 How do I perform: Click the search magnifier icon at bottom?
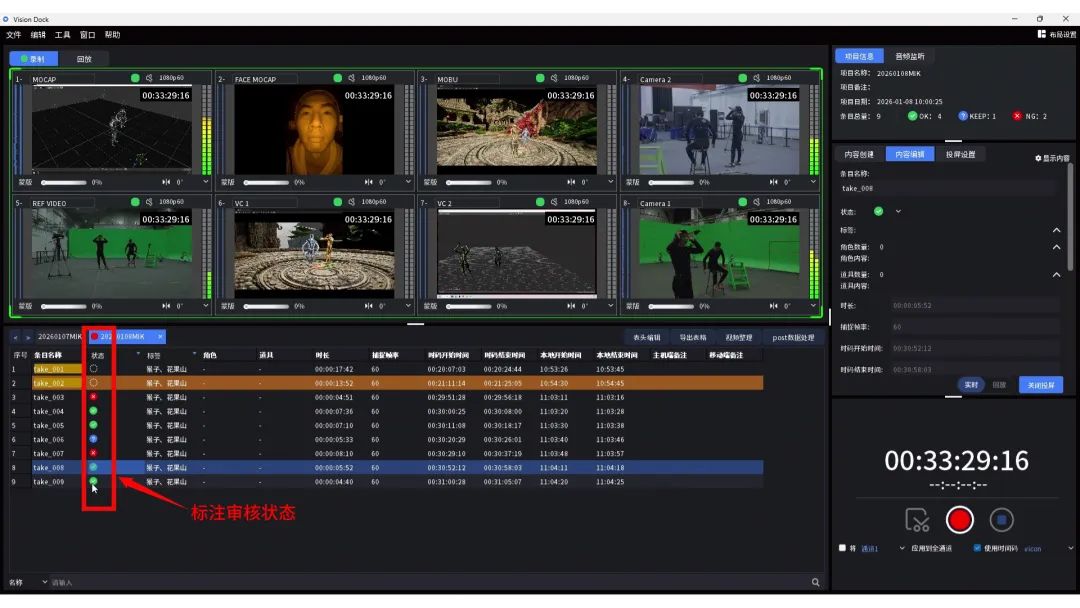(x=816, y=583)
